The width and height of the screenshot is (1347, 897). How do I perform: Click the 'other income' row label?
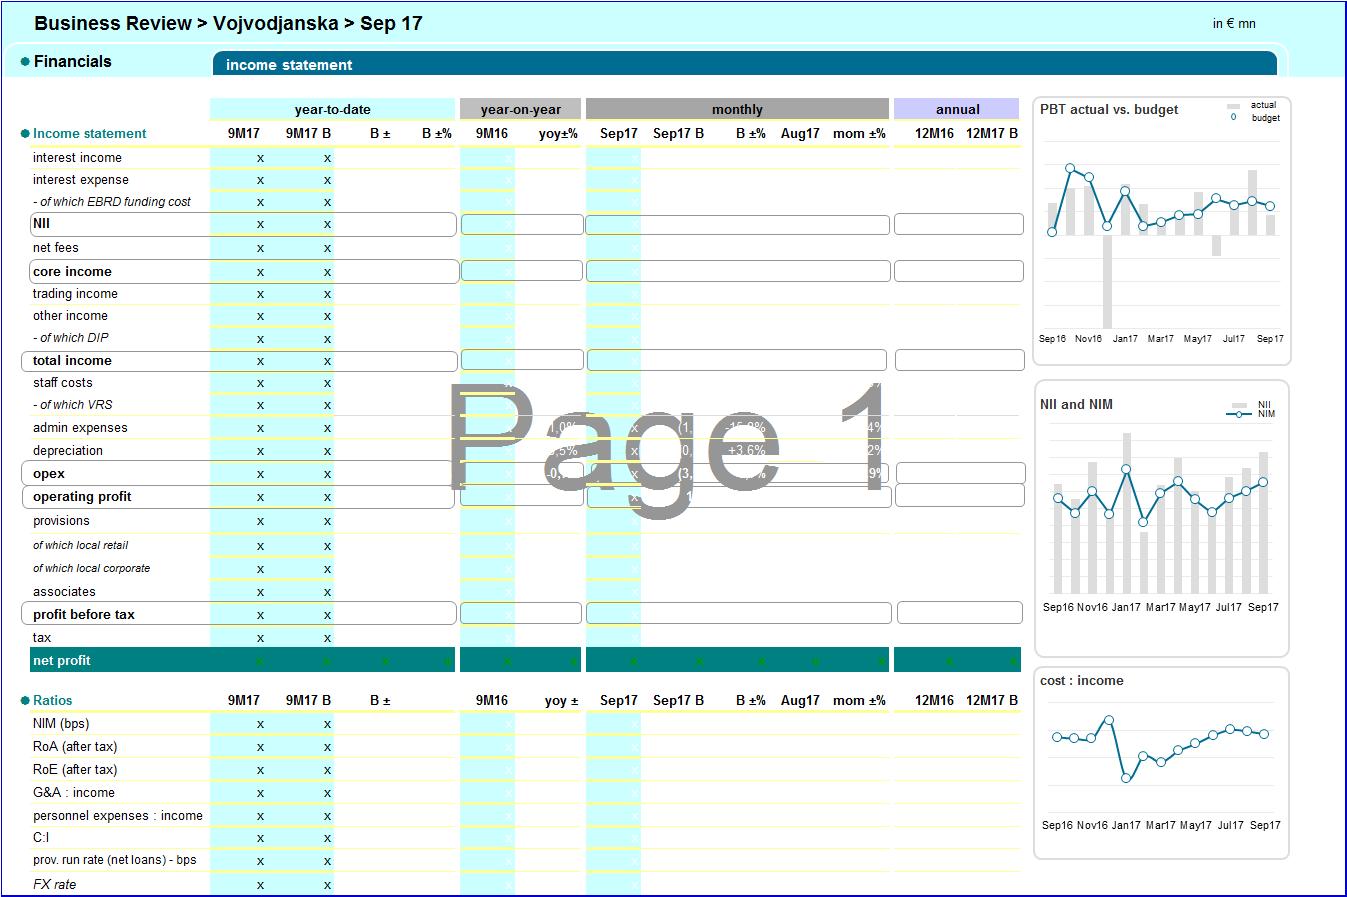(70, 315)
